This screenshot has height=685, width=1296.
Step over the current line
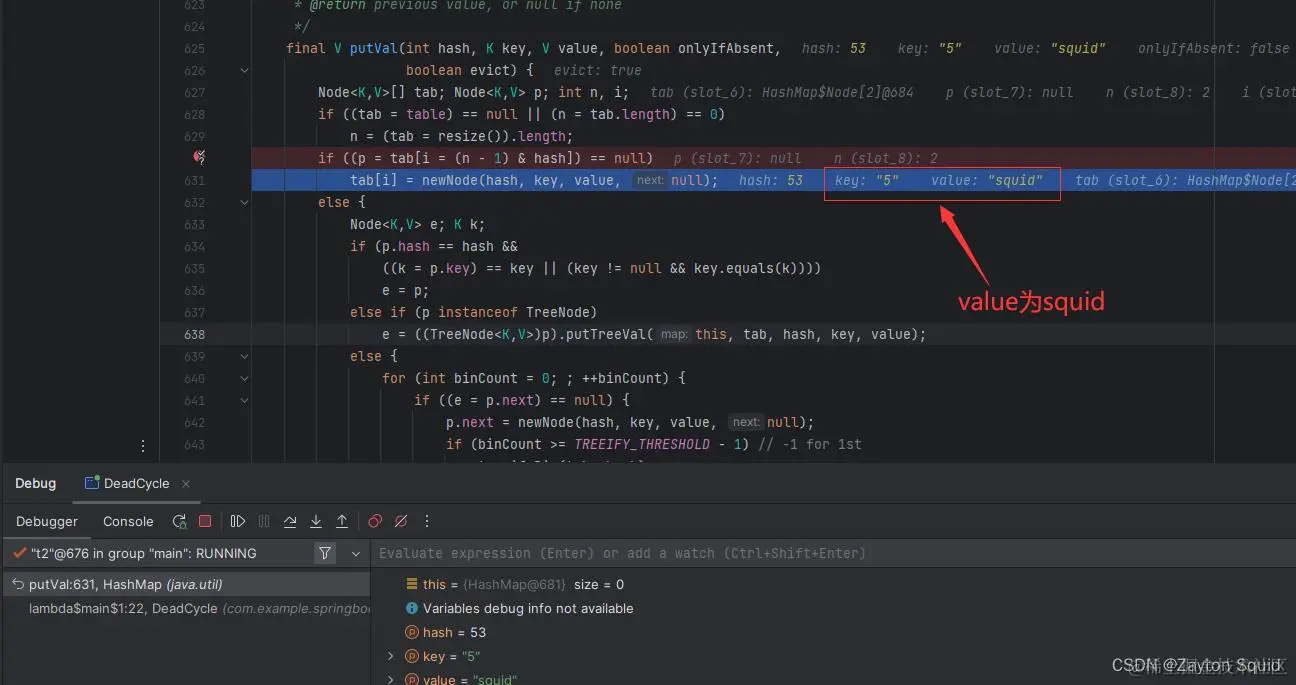click(290, 521)
